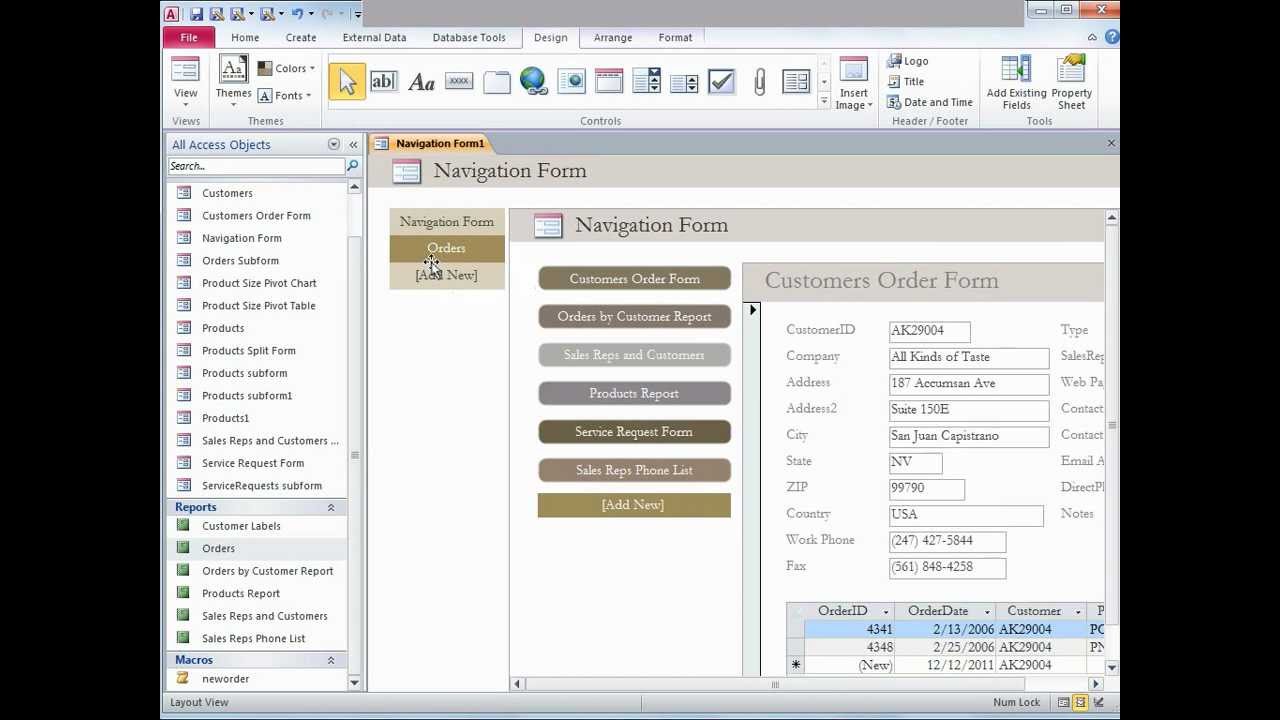
Task: Switch to the Arrange tab
Action: [x=613, y=37]
